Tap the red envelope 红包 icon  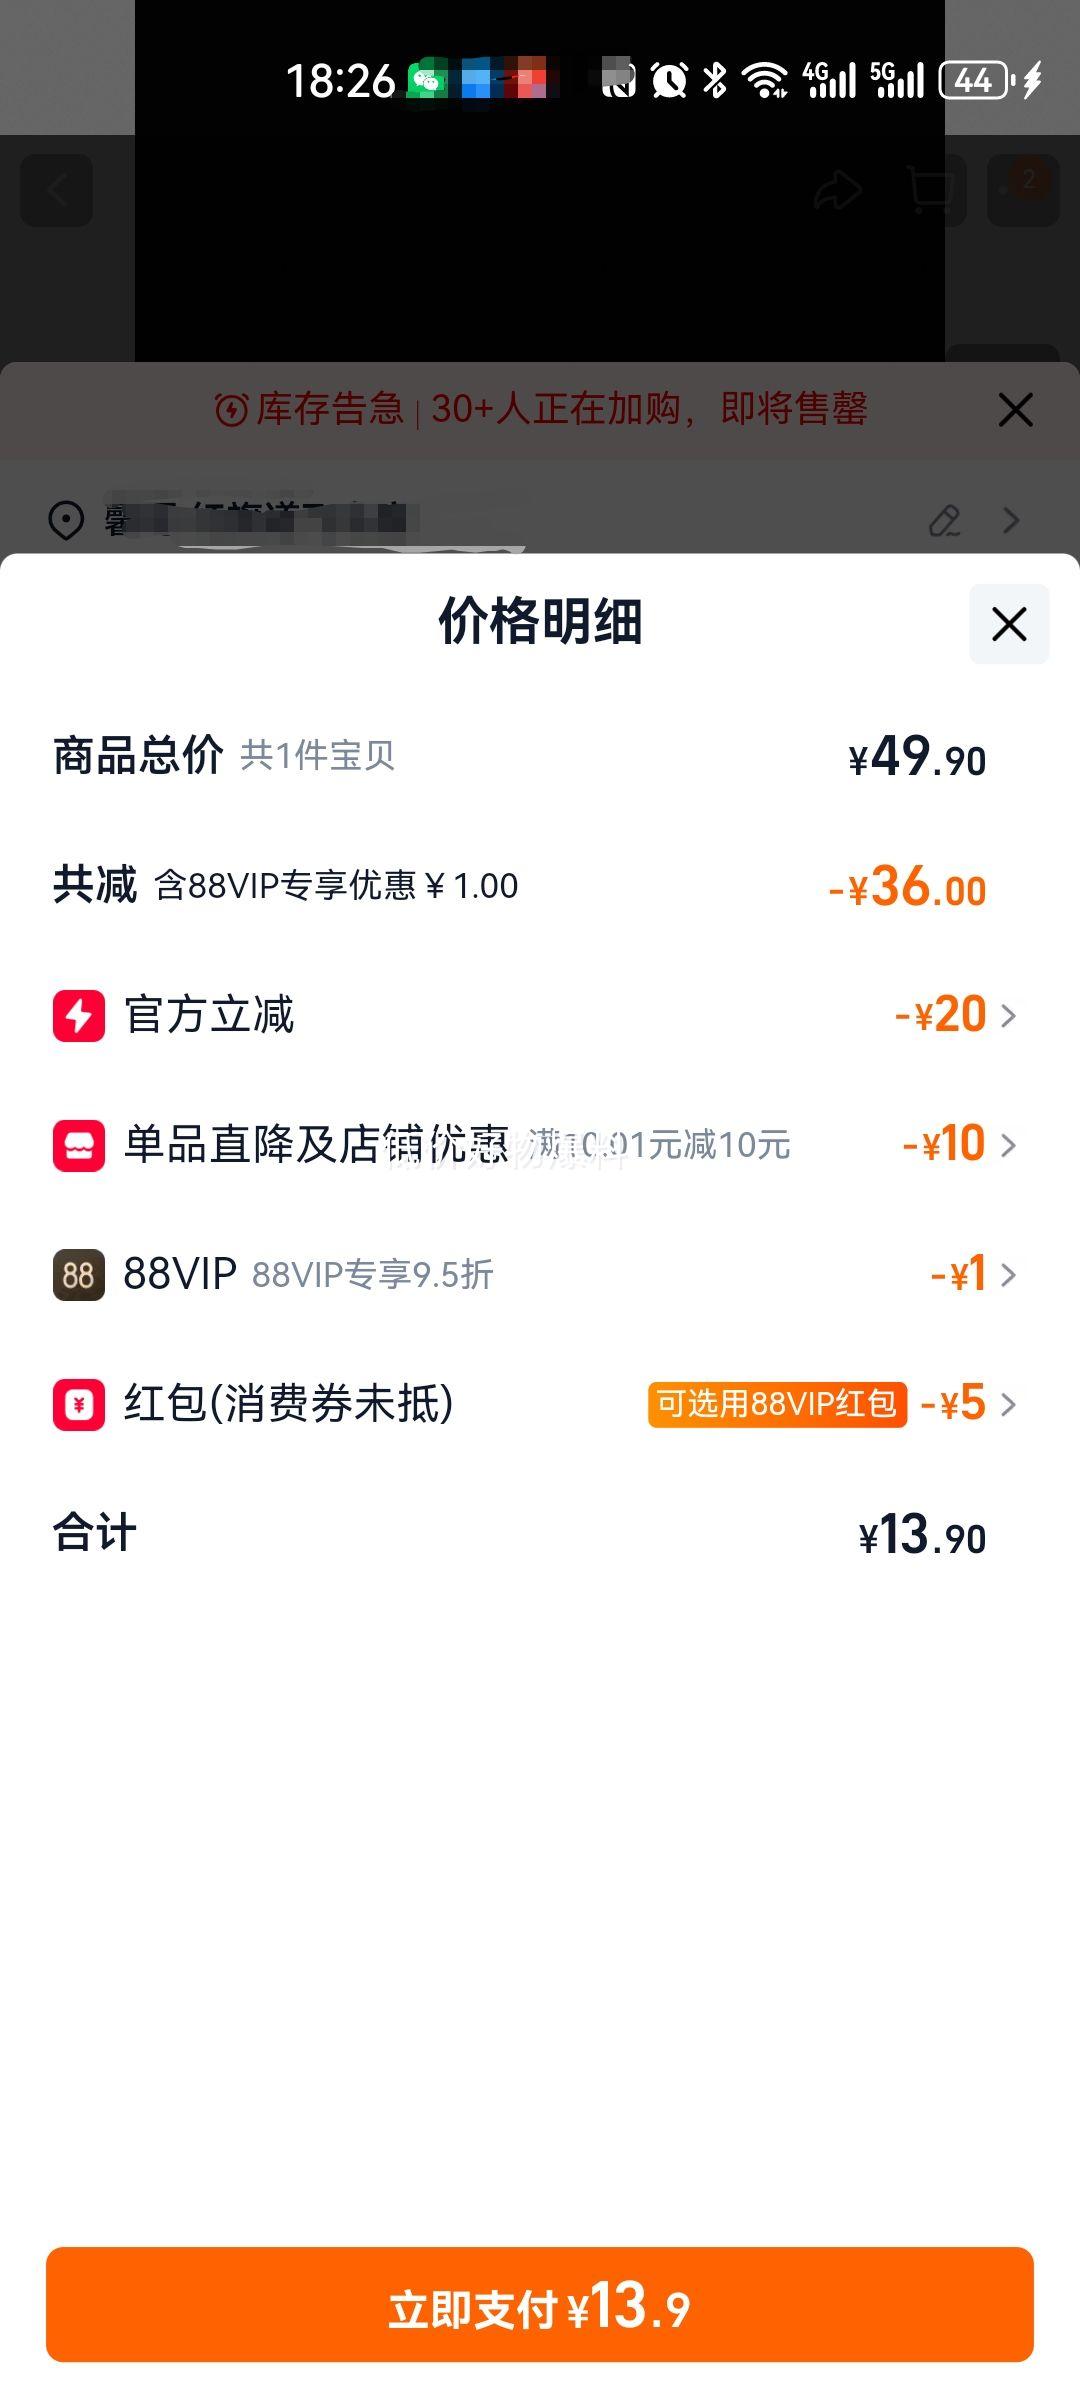pos(79,1404)
